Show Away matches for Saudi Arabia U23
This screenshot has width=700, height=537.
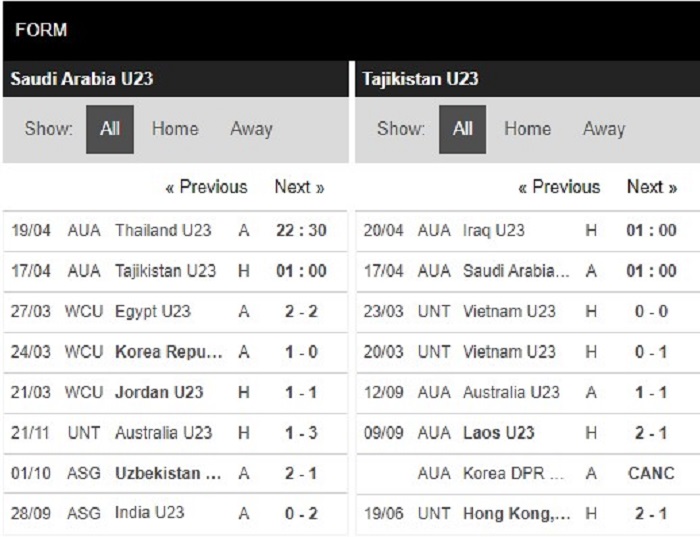click(x=251, y=129)
